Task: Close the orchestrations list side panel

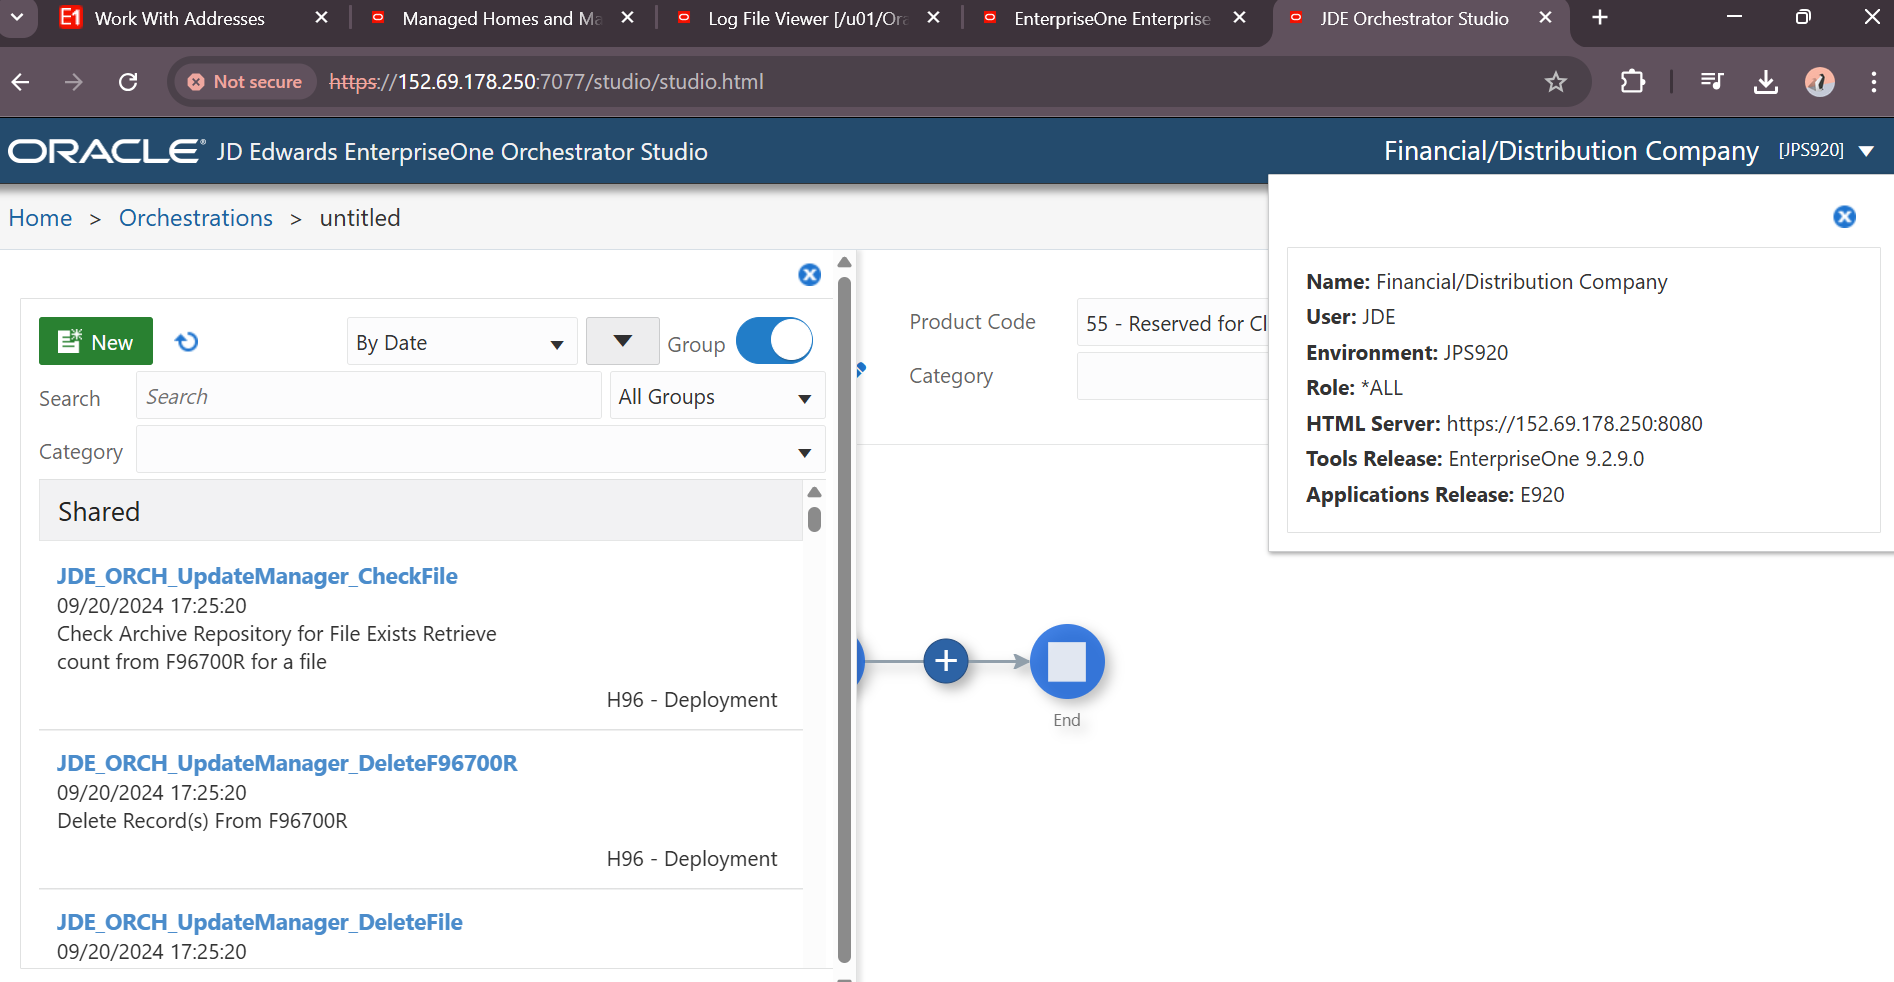Action: pyautogui.click(x=809, y=275)
